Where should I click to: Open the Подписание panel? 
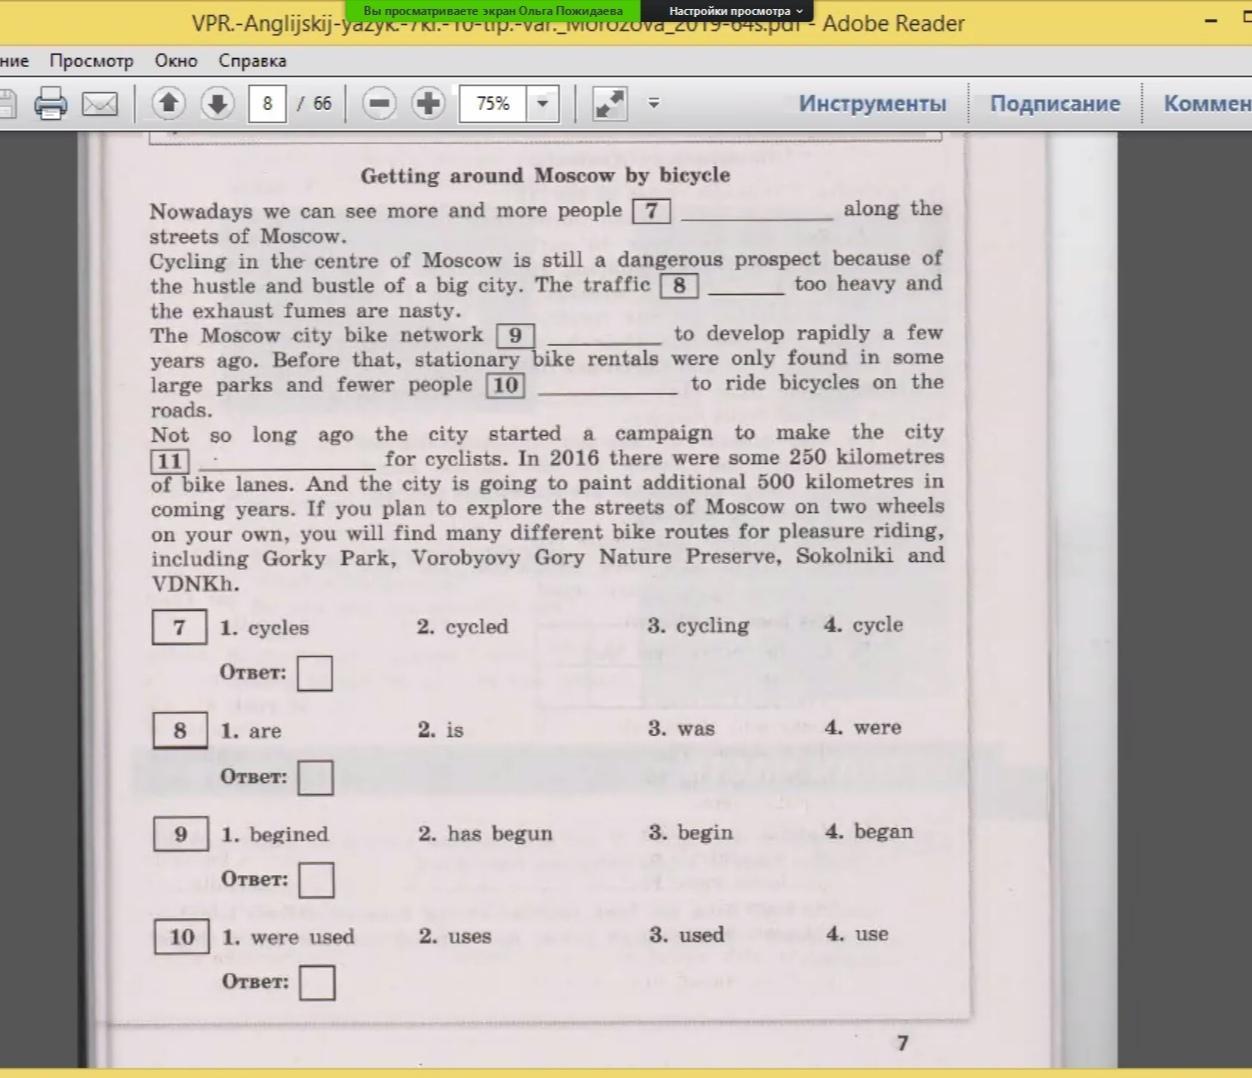[1055, 103]
